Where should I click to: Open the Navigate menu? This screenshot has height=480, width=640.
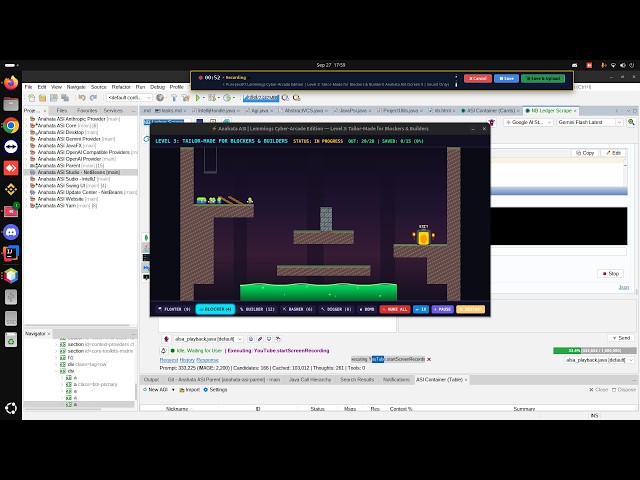(x=76, y=87)
